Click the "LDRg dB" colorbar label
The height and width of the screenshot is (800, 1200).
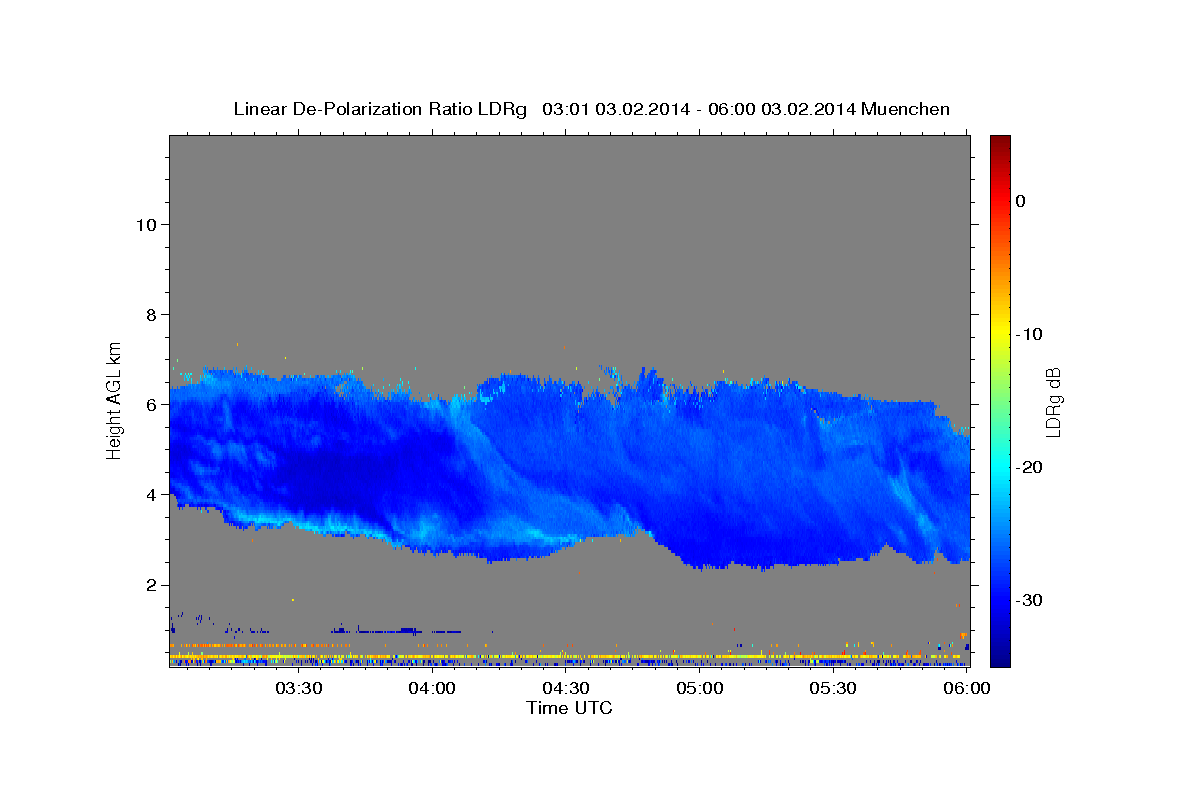[1052, 400]
